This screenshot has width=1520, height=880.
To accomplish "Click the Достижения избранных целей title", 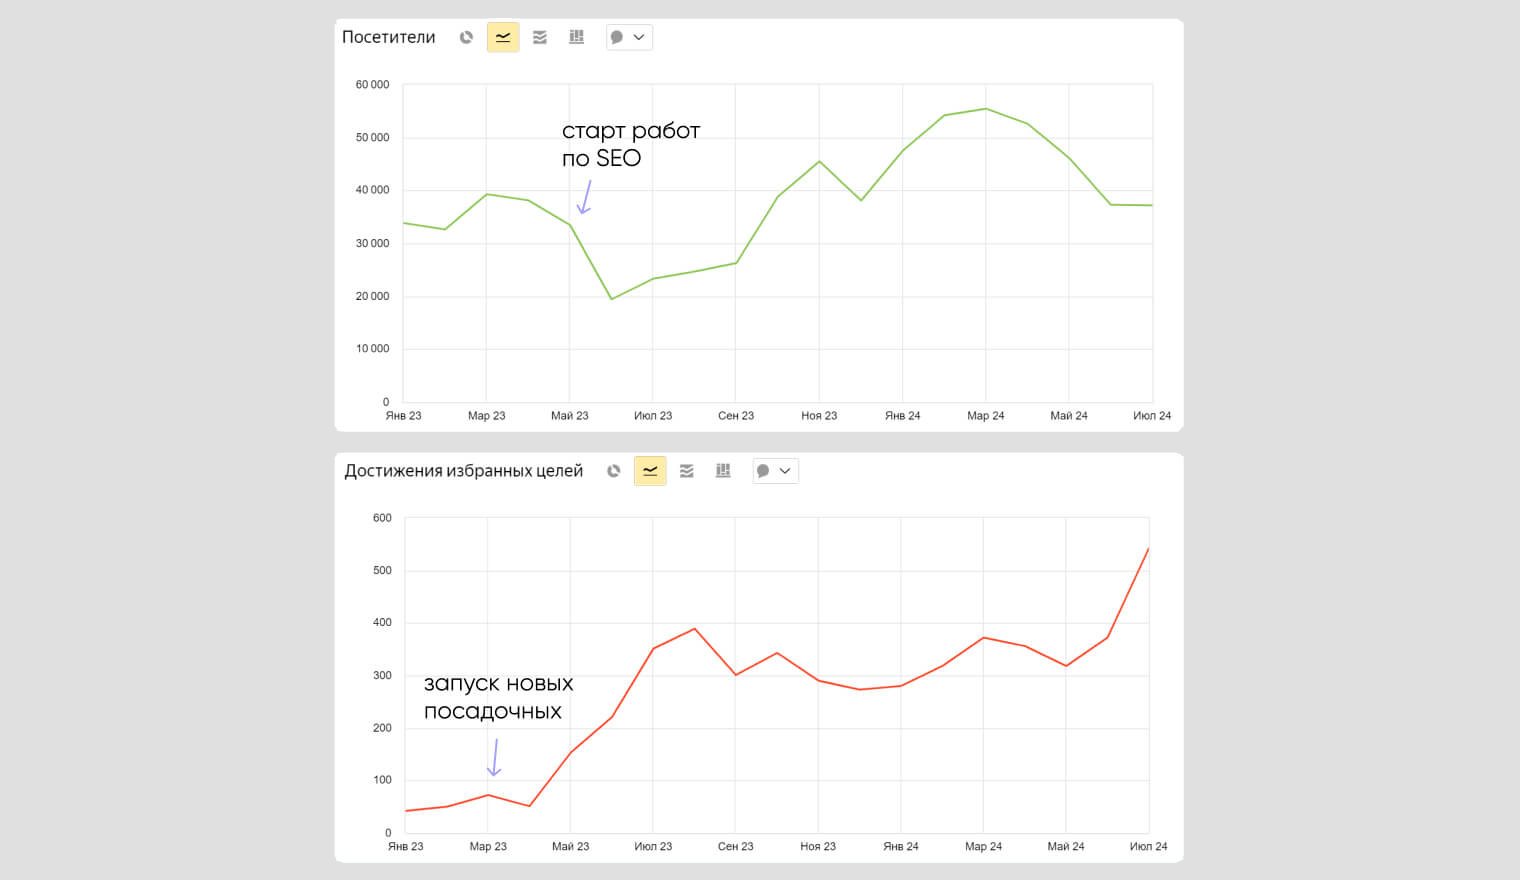I will (x=463, y=471).
